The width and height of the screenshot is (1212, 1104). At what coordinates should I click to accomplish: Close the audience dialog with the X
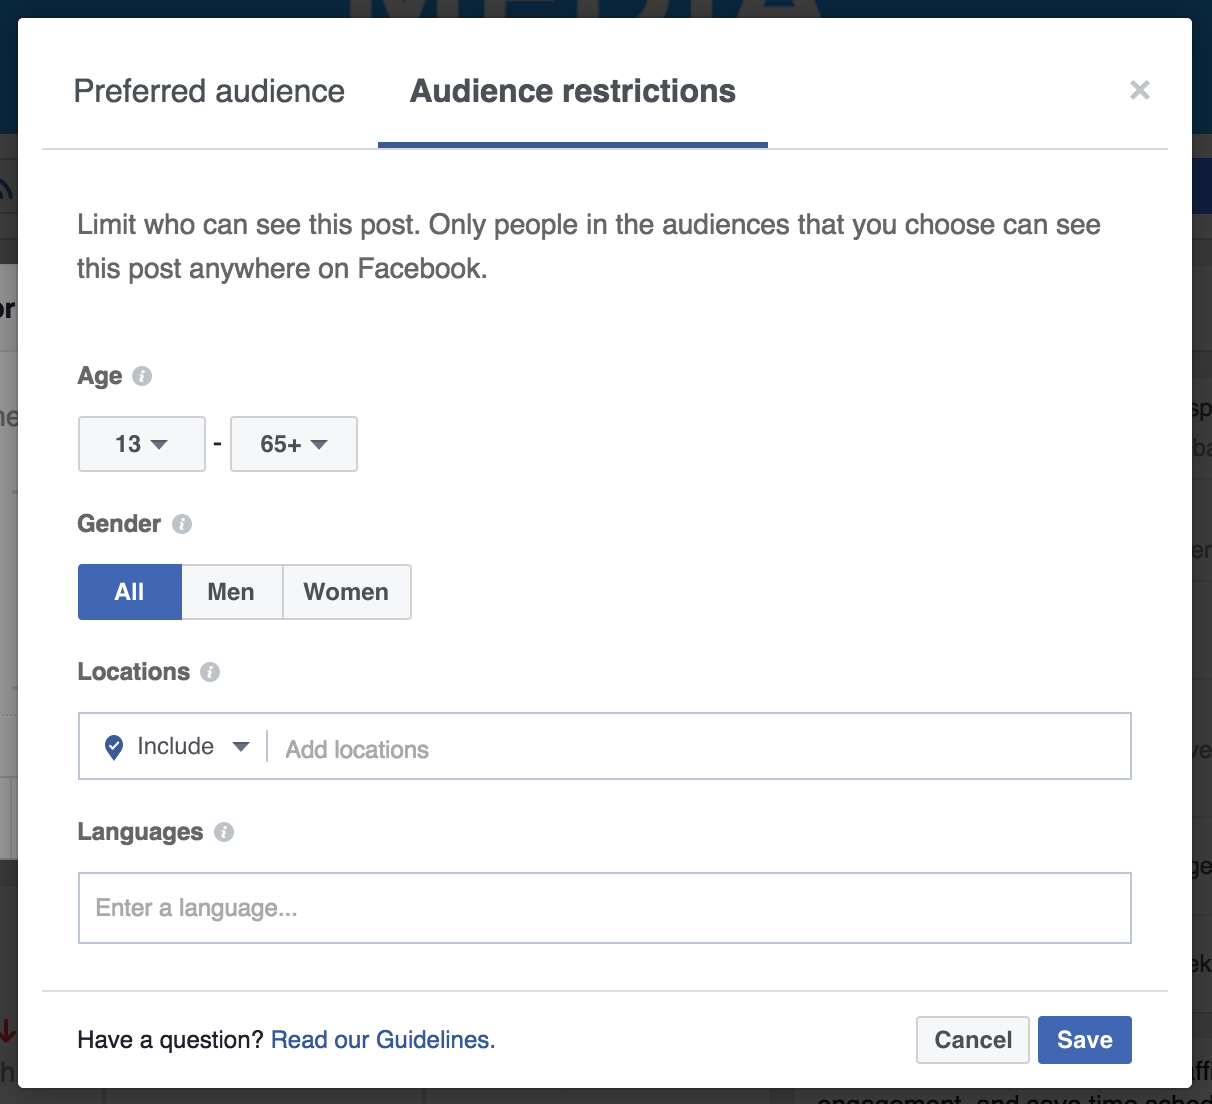[1139, 91]
